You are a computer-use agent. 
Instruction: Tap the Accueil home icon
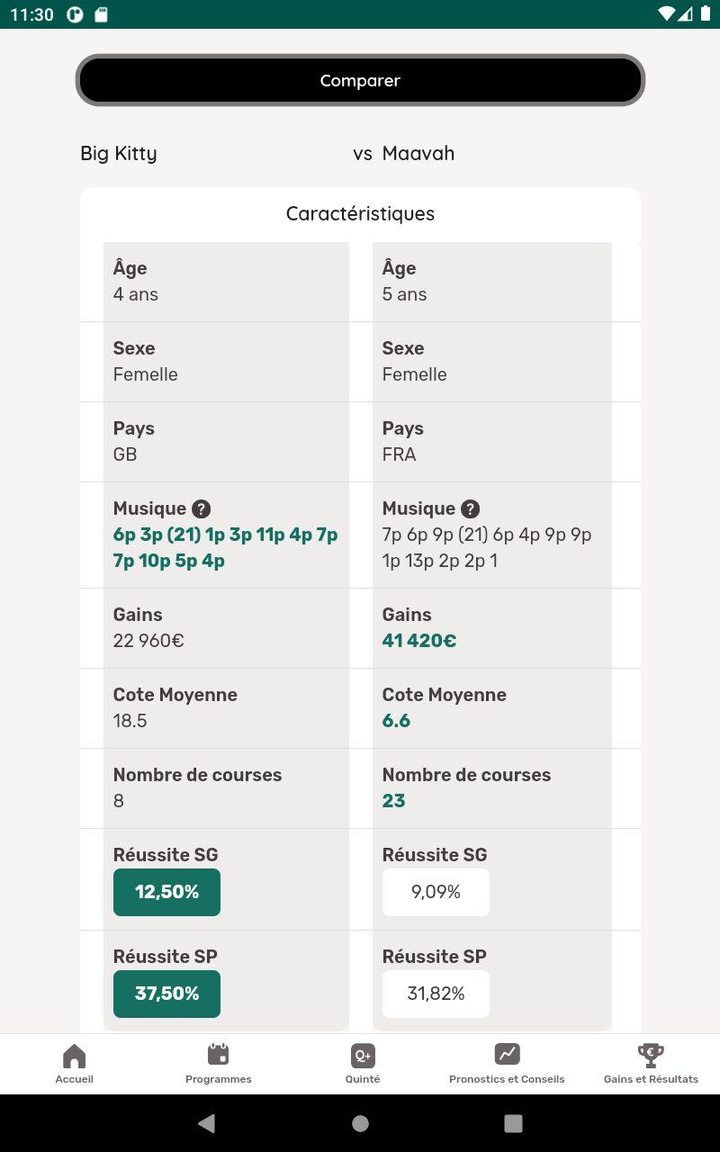[74, 1056]
